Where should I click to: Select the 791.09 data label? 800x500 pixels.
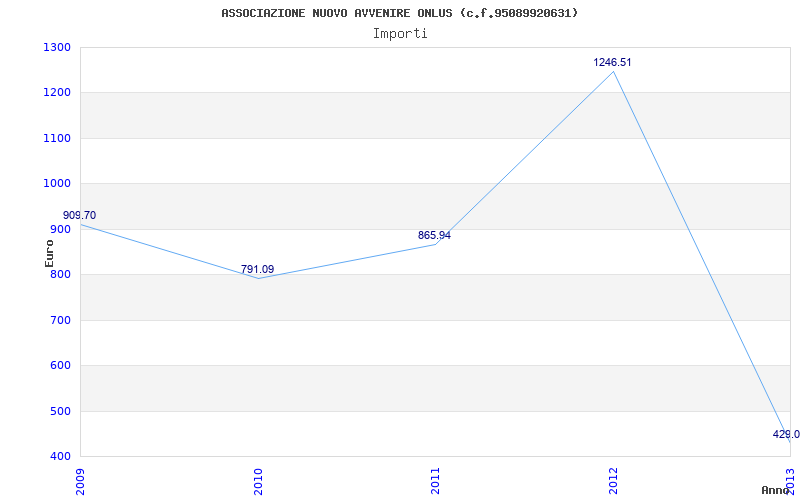[257, 269]
